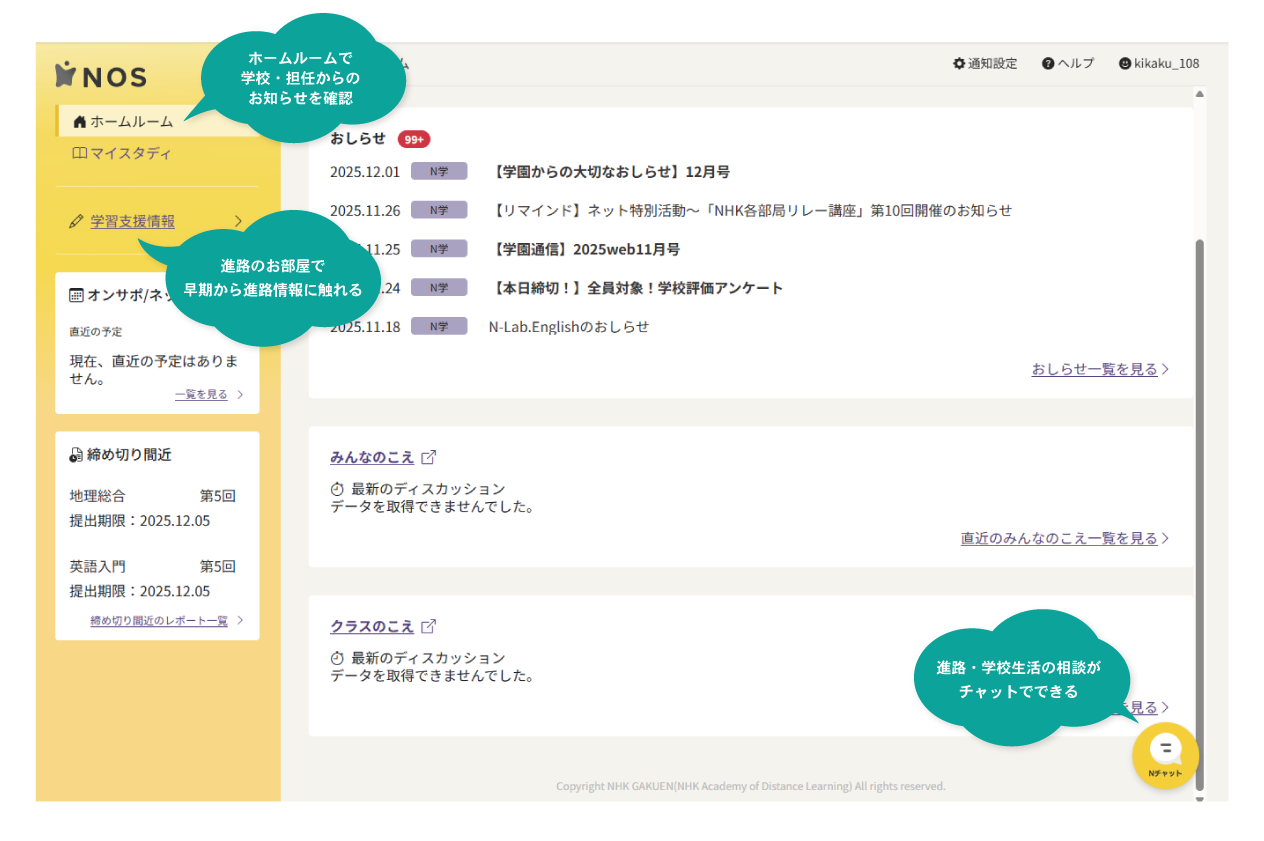
Task: Expand the 学習支援情報 chevron arrow
Action: [238, 221]
